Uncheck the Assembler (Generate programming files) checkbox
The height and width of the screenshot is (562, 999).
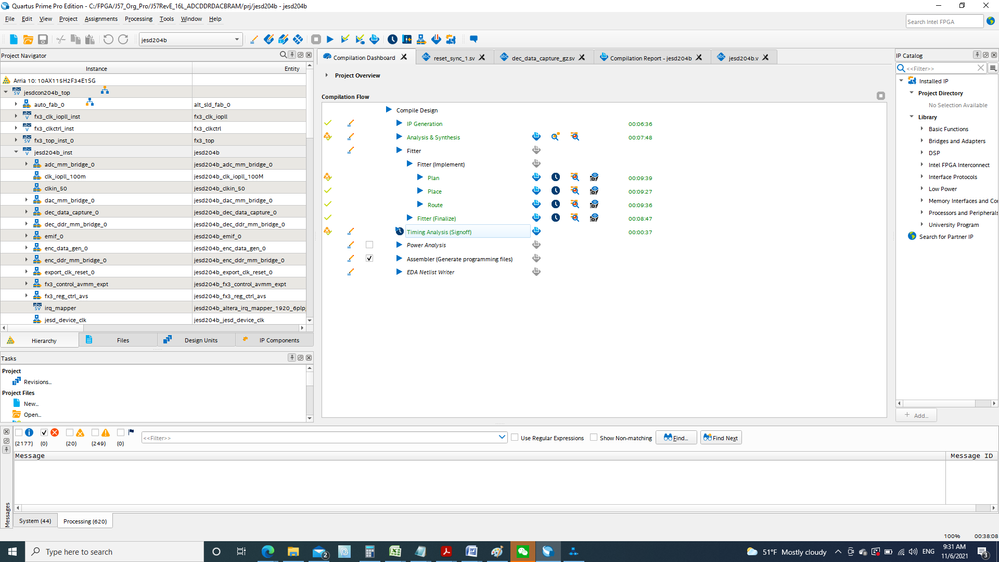click(369, 259)
